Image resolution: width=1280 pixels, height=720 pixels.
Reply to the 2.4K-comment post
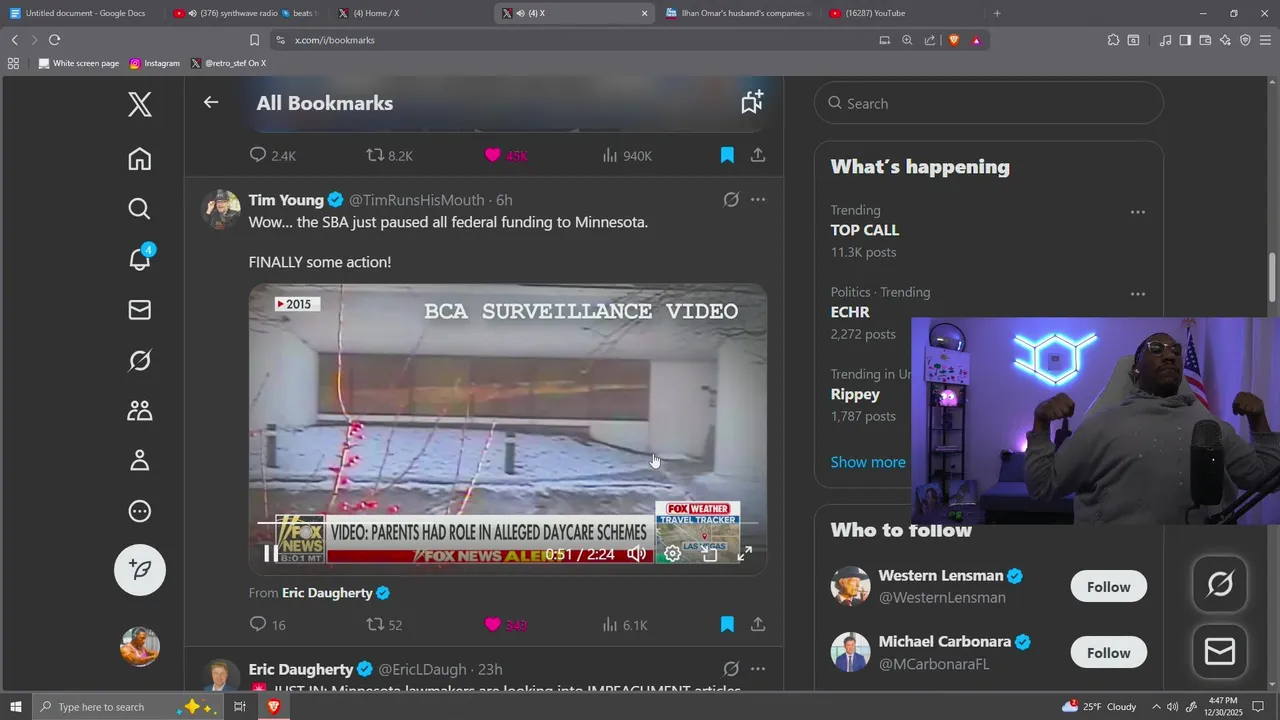point(272,155)
